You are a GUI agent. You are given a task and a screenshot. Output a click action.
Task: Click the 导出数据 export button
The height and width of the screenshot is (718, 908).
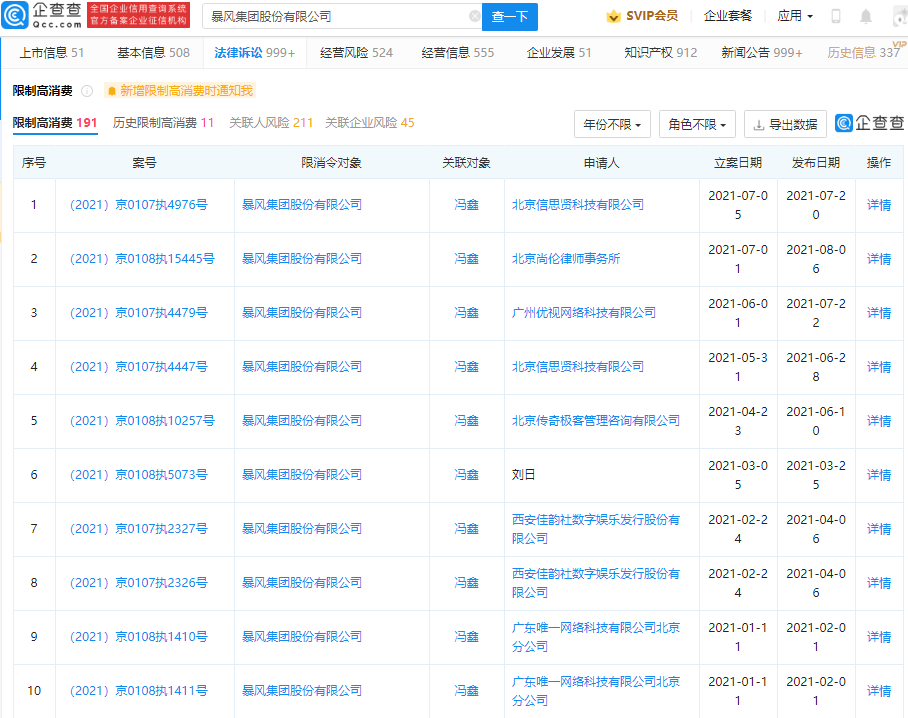tap(785, 125)
